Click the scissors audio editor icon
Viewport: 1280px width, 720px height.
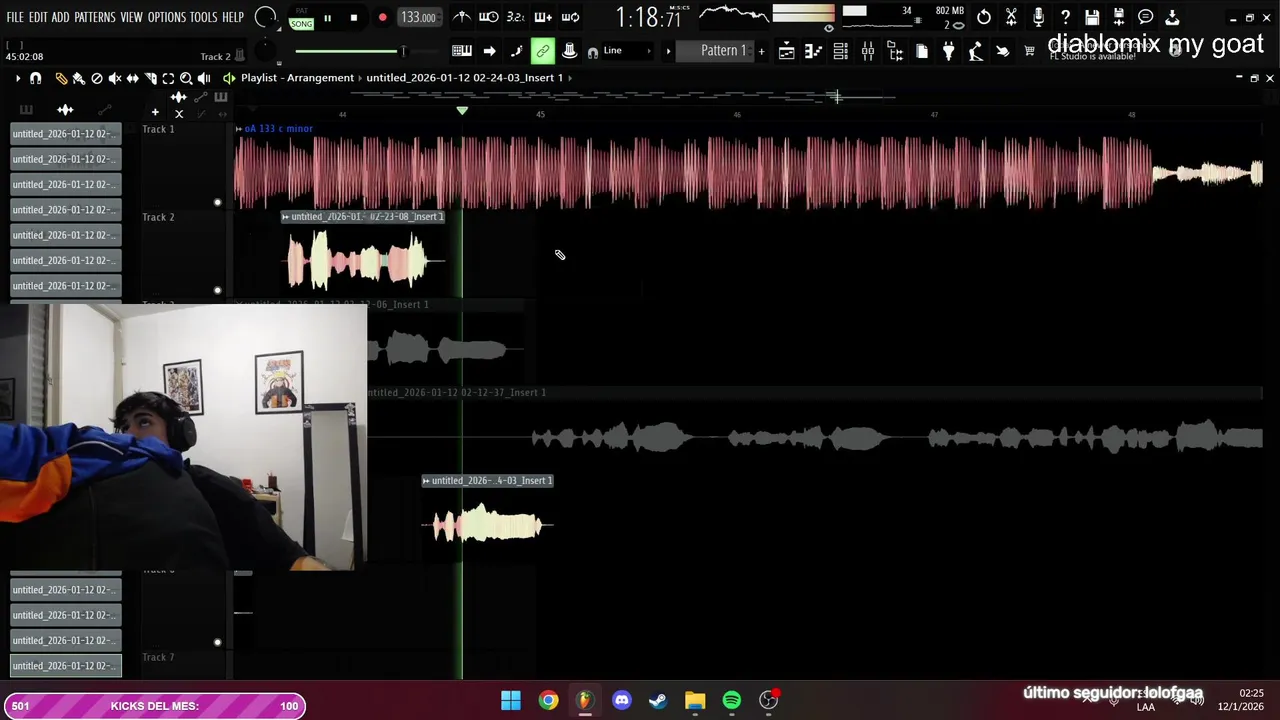pos(1011,17)
